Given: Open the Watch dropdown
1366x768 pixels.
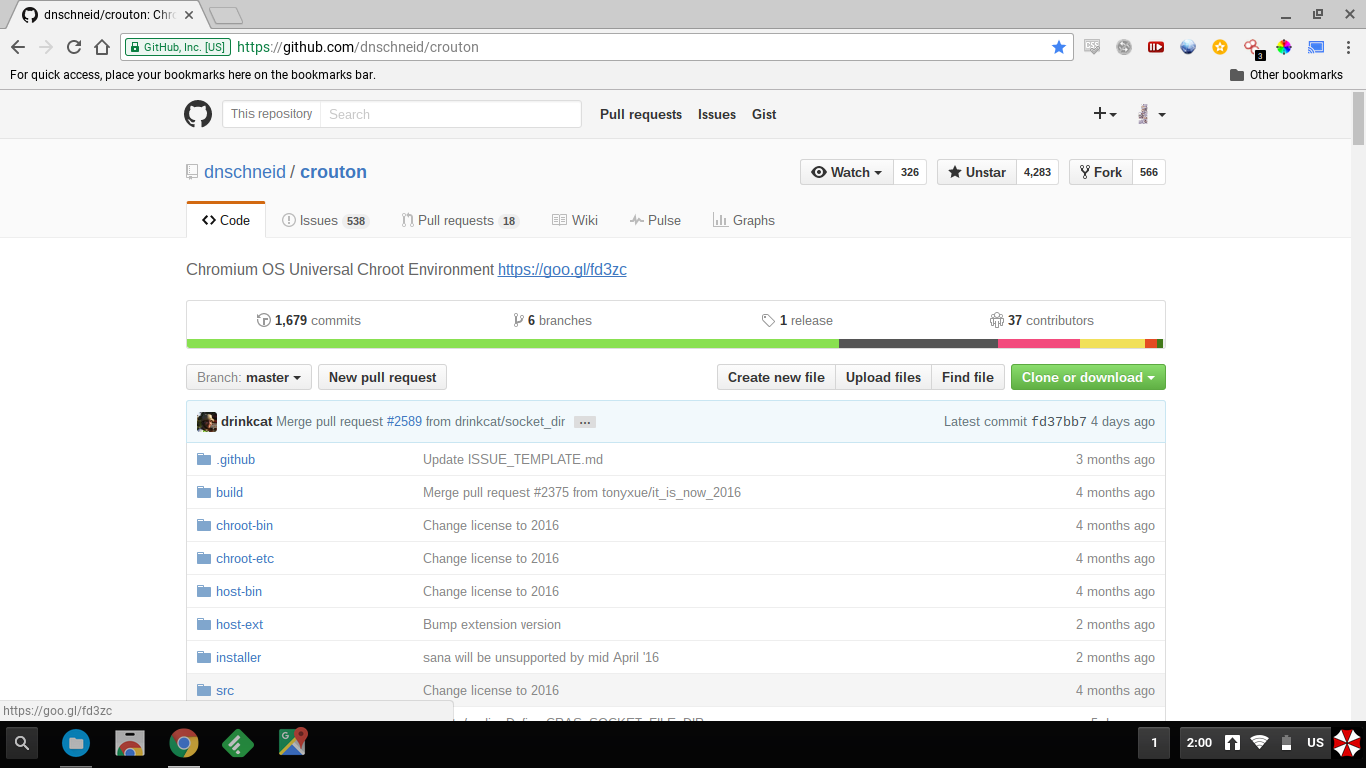Looking at the screenshot, I should point(846,172).
